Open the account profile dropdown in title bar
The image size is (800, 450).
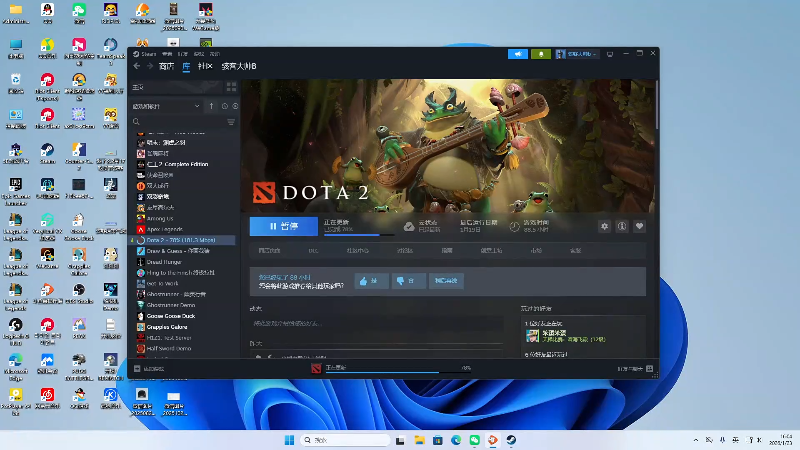tap(577, 54)
